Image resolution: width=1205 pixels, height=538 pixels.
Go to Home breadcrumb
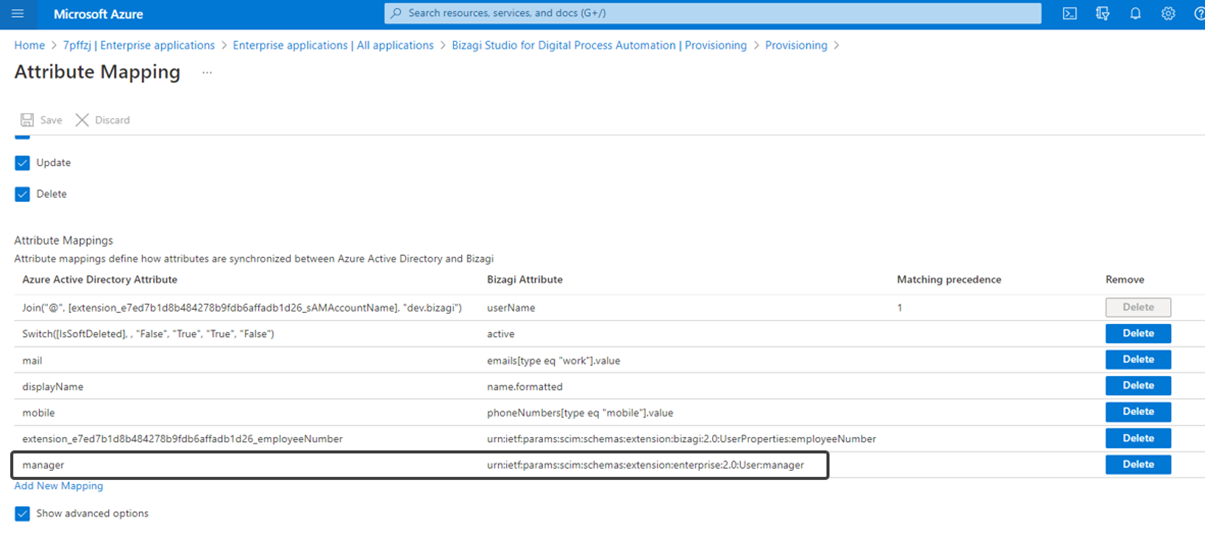(29, 45)
